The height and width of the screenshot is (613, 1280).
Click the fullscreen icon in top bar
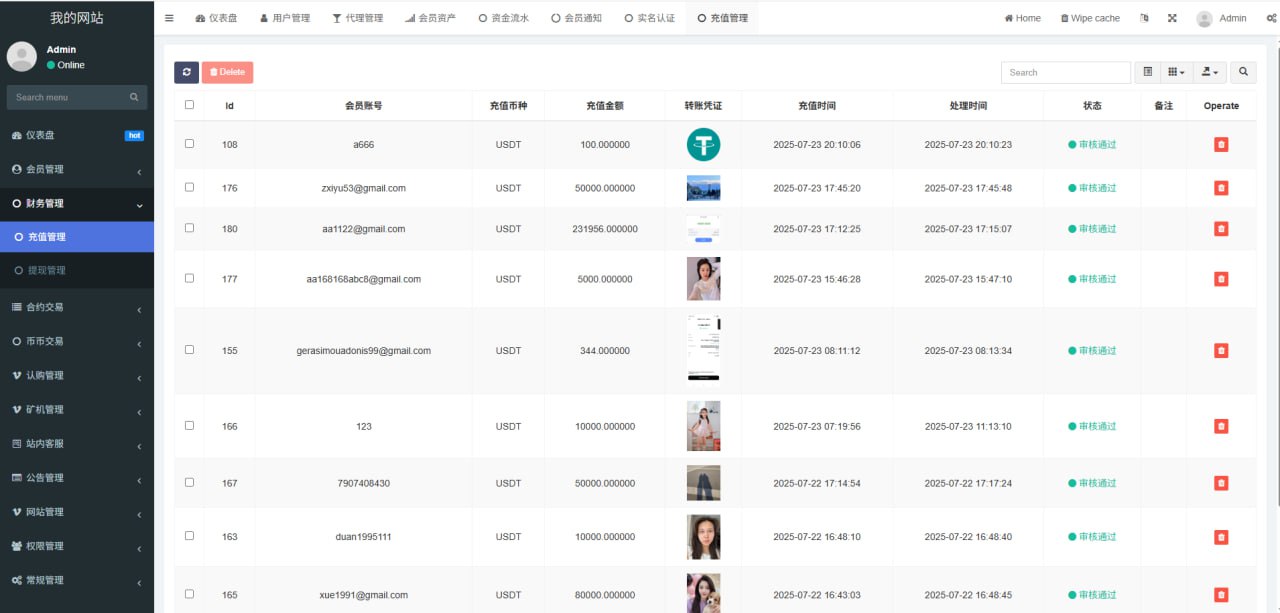pyautogui.click(x=1172, y=18)
